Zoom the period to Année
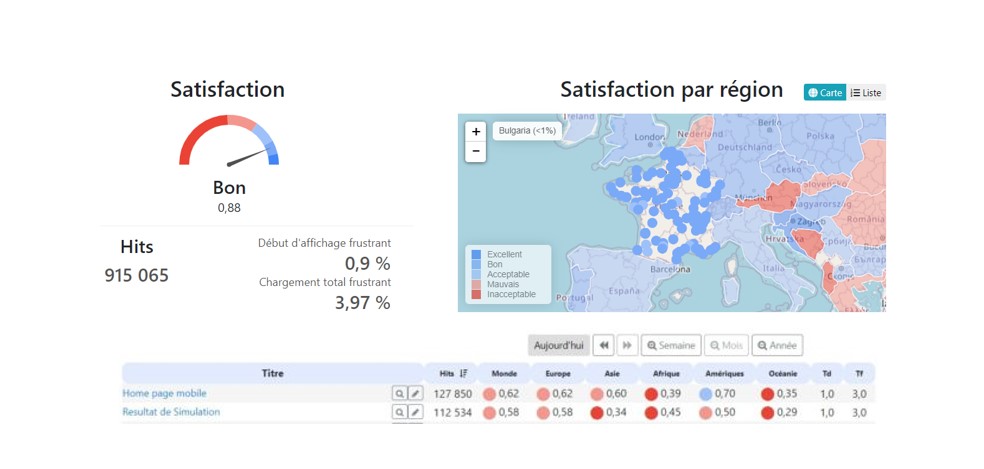 [777, 345]
